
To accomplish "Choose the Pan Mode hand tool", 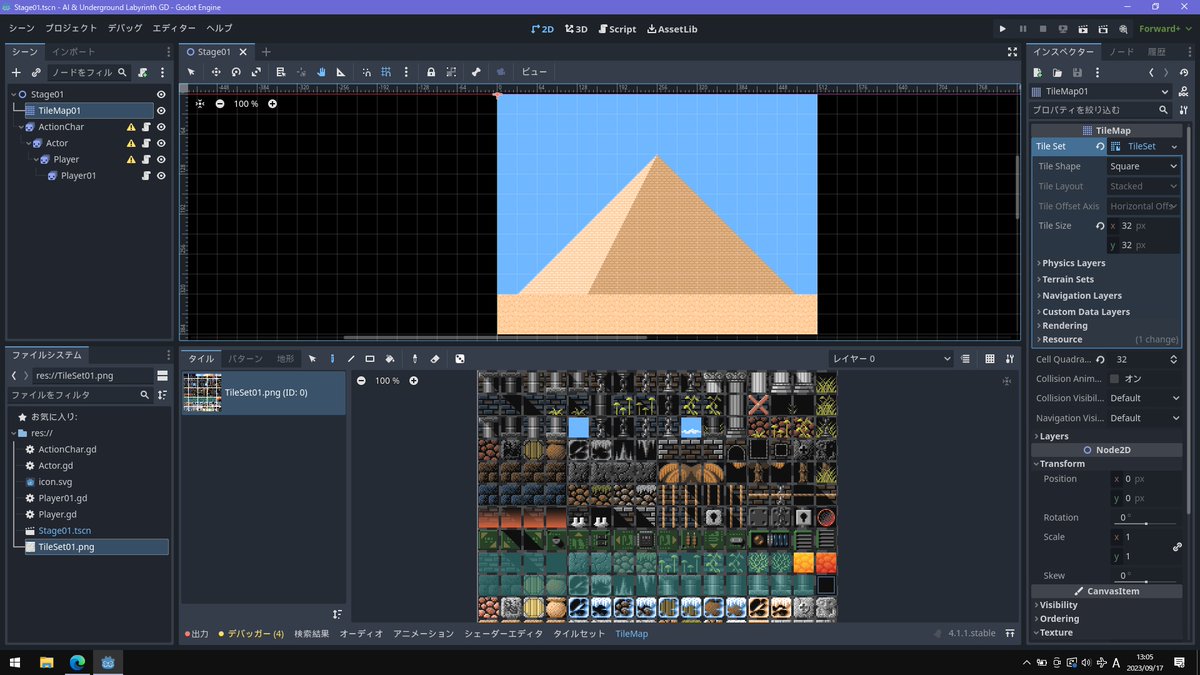I will click(321, 72).
